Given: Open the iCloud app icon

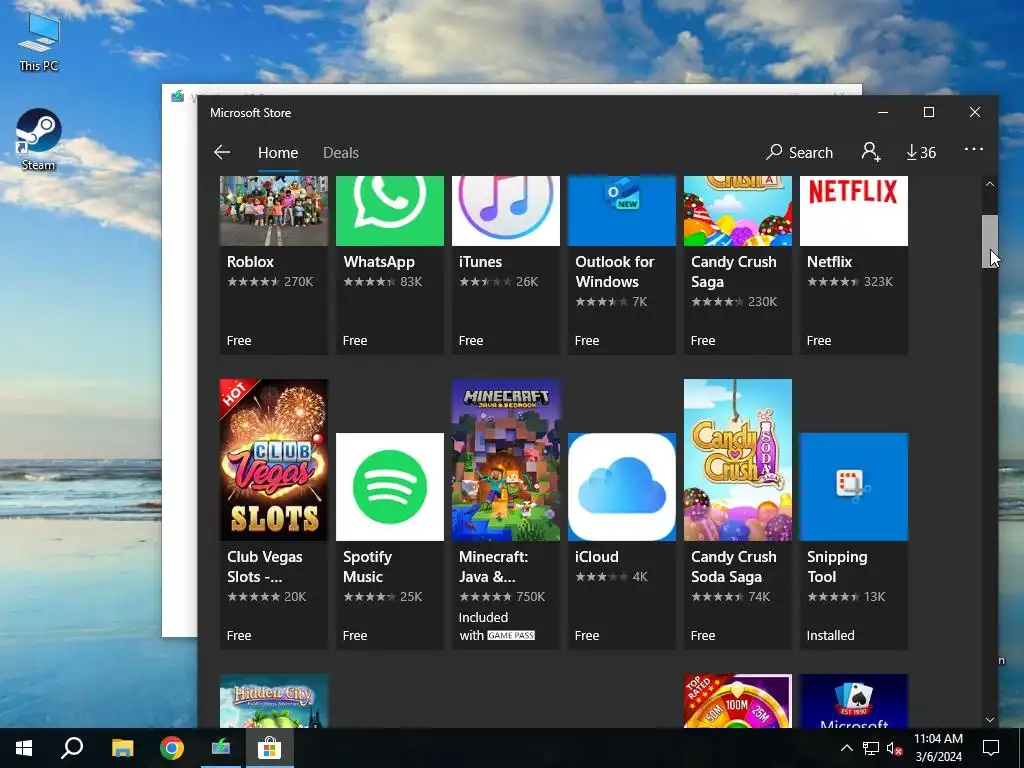Looking at the screenshot, I should [x=622, y=487].
